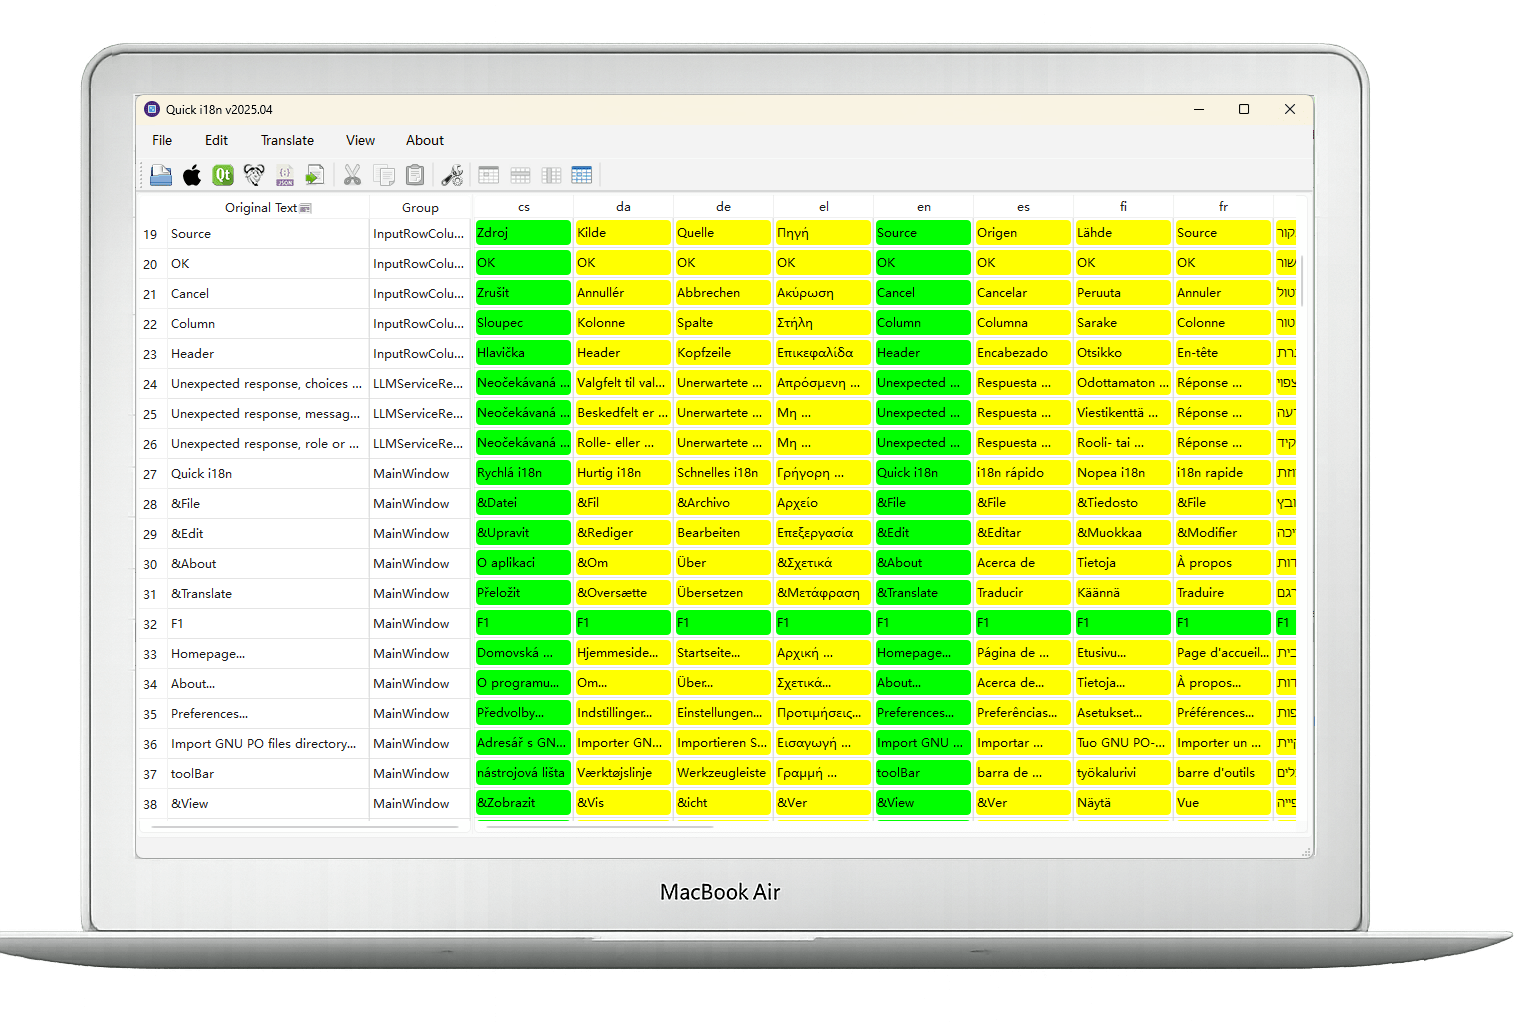The width and height of the screenshot is (1536, 1024).
Task: Click original text '&Translate' in row 31
Action: [x=201, y=594]
